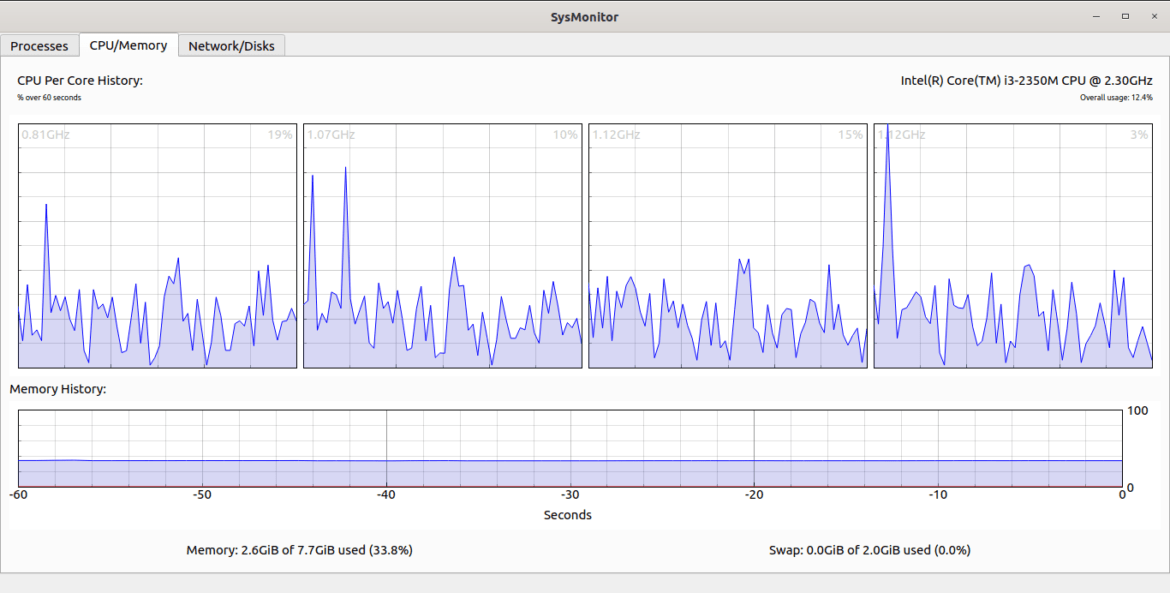Select the CPU/Memory tab

click(x=128, y=45)
